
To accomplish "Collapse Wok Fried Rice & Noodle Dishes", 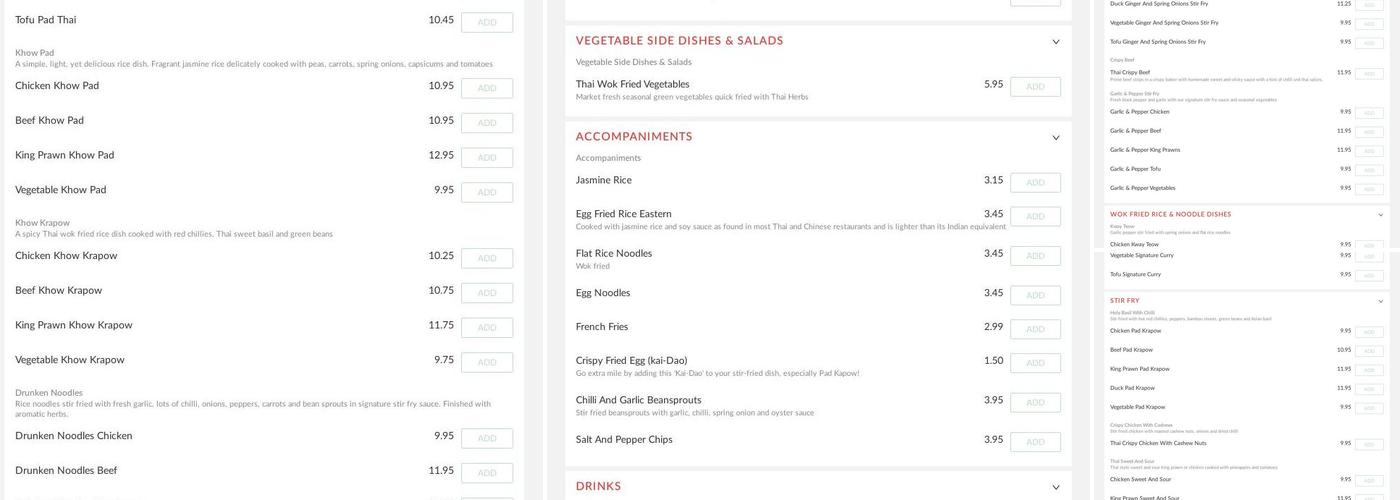I will [x=1381, y=215].
